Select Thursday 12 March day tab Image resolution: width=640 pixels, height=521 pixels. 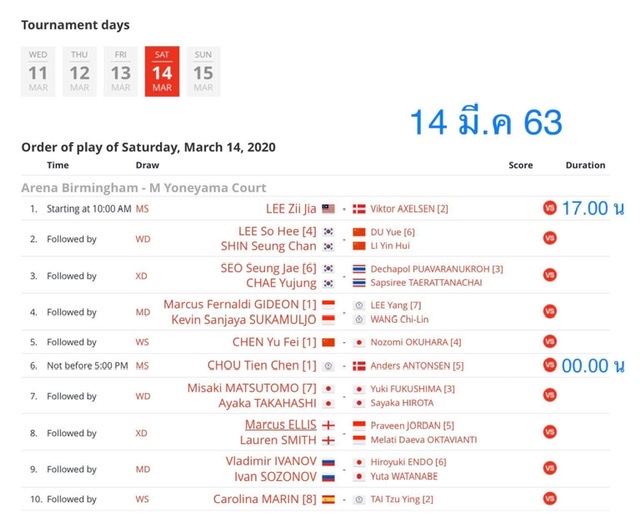pyautogui.click(x=80, y=71)
